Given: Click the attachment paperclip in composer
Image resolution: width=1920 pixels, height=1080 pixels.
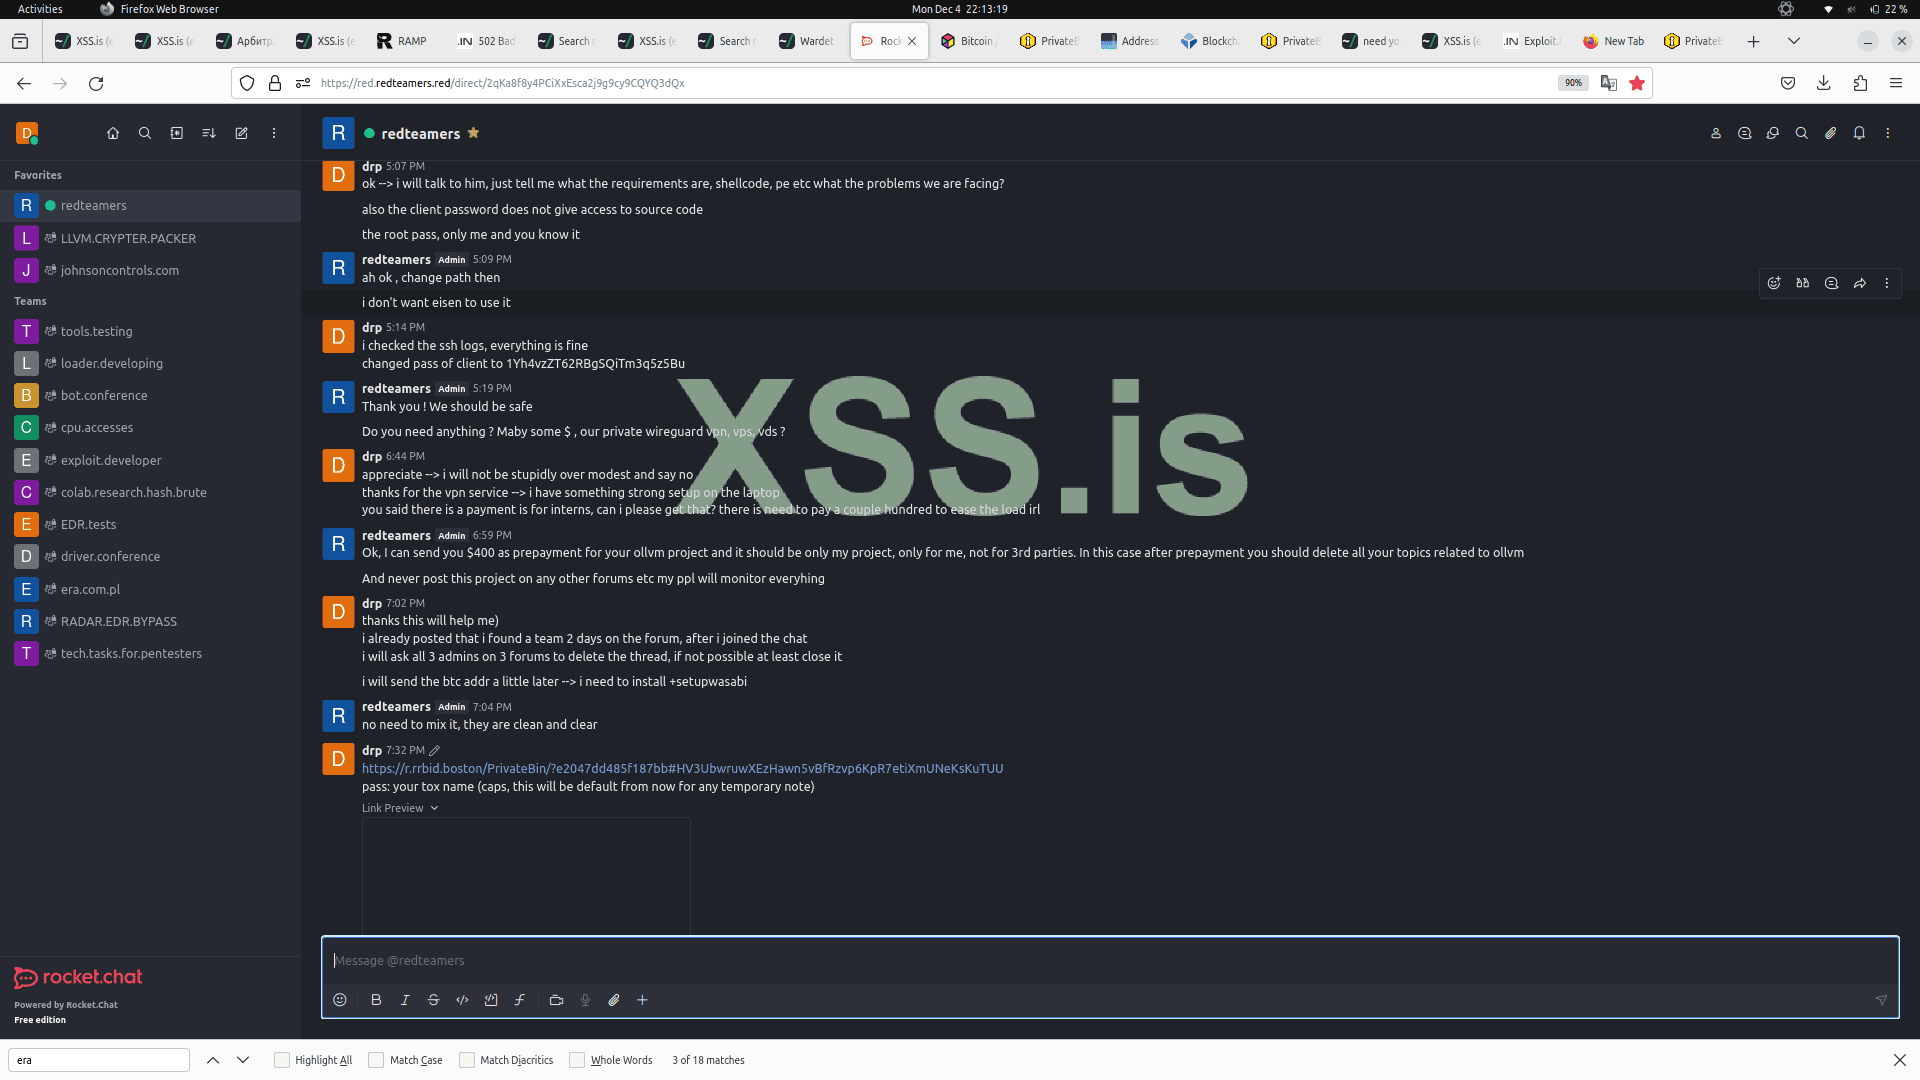Looking at the screenshot, I should pyautogui.click(x=614, y=1000).
